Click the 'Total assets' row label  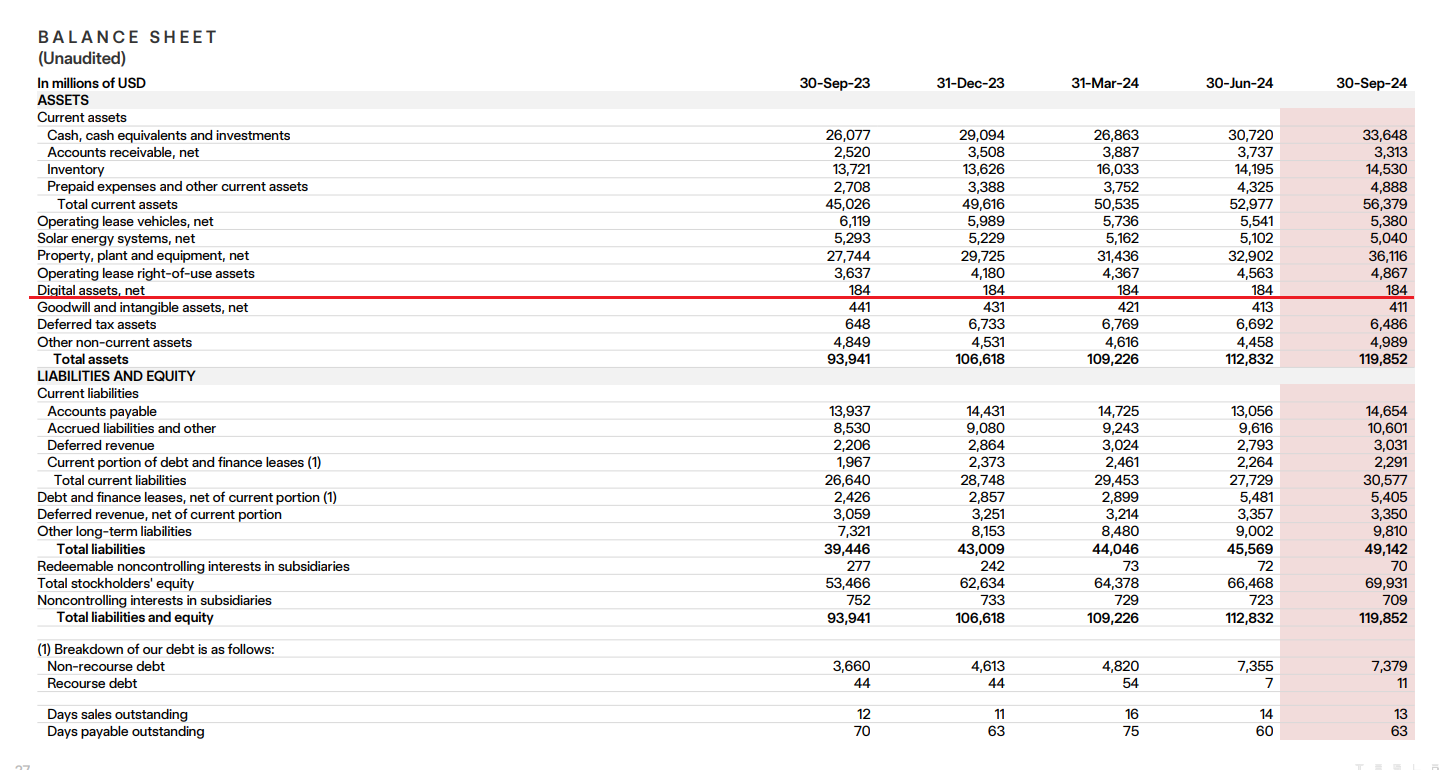point(91,359)
